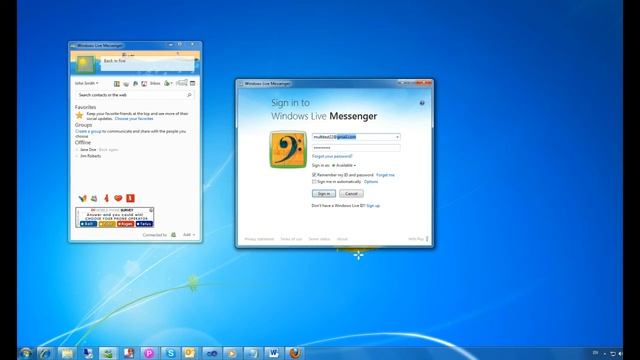Launch Internet Explorer from the taskbar
The image size is (640, 360).
tap(45, 353)
